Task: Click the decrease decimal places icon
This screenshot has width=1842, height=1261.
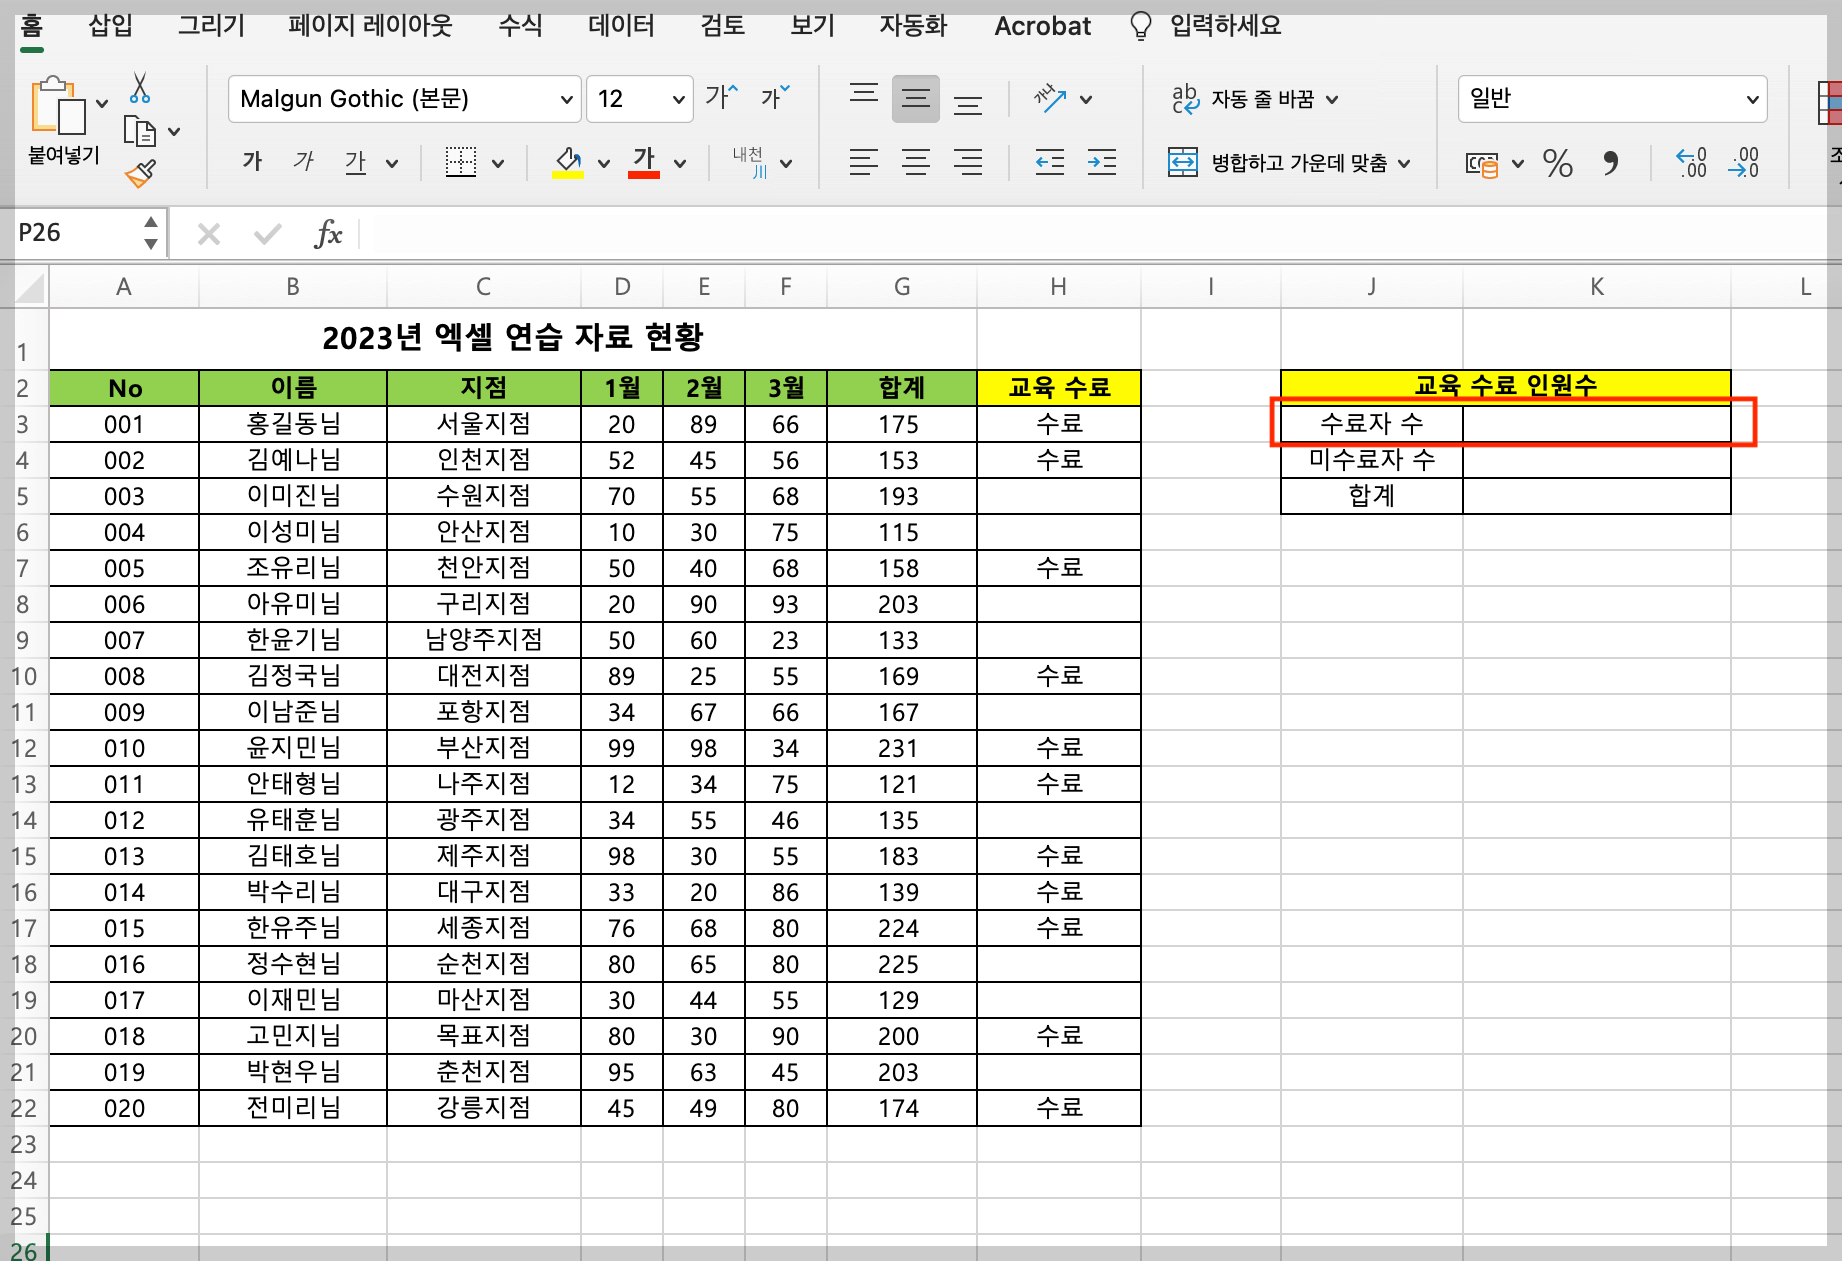Action: [x=1744, y=163]
